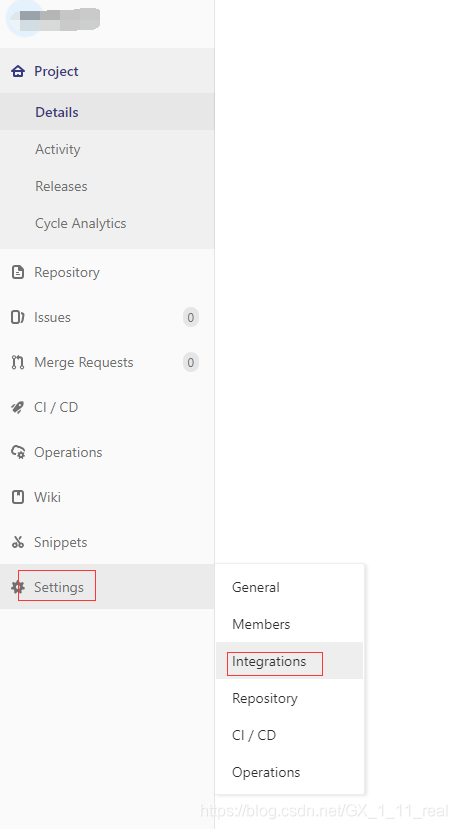Open the sidebar CI / CD section
Viewport: 457px width, 829px height.
pos(56,407)
